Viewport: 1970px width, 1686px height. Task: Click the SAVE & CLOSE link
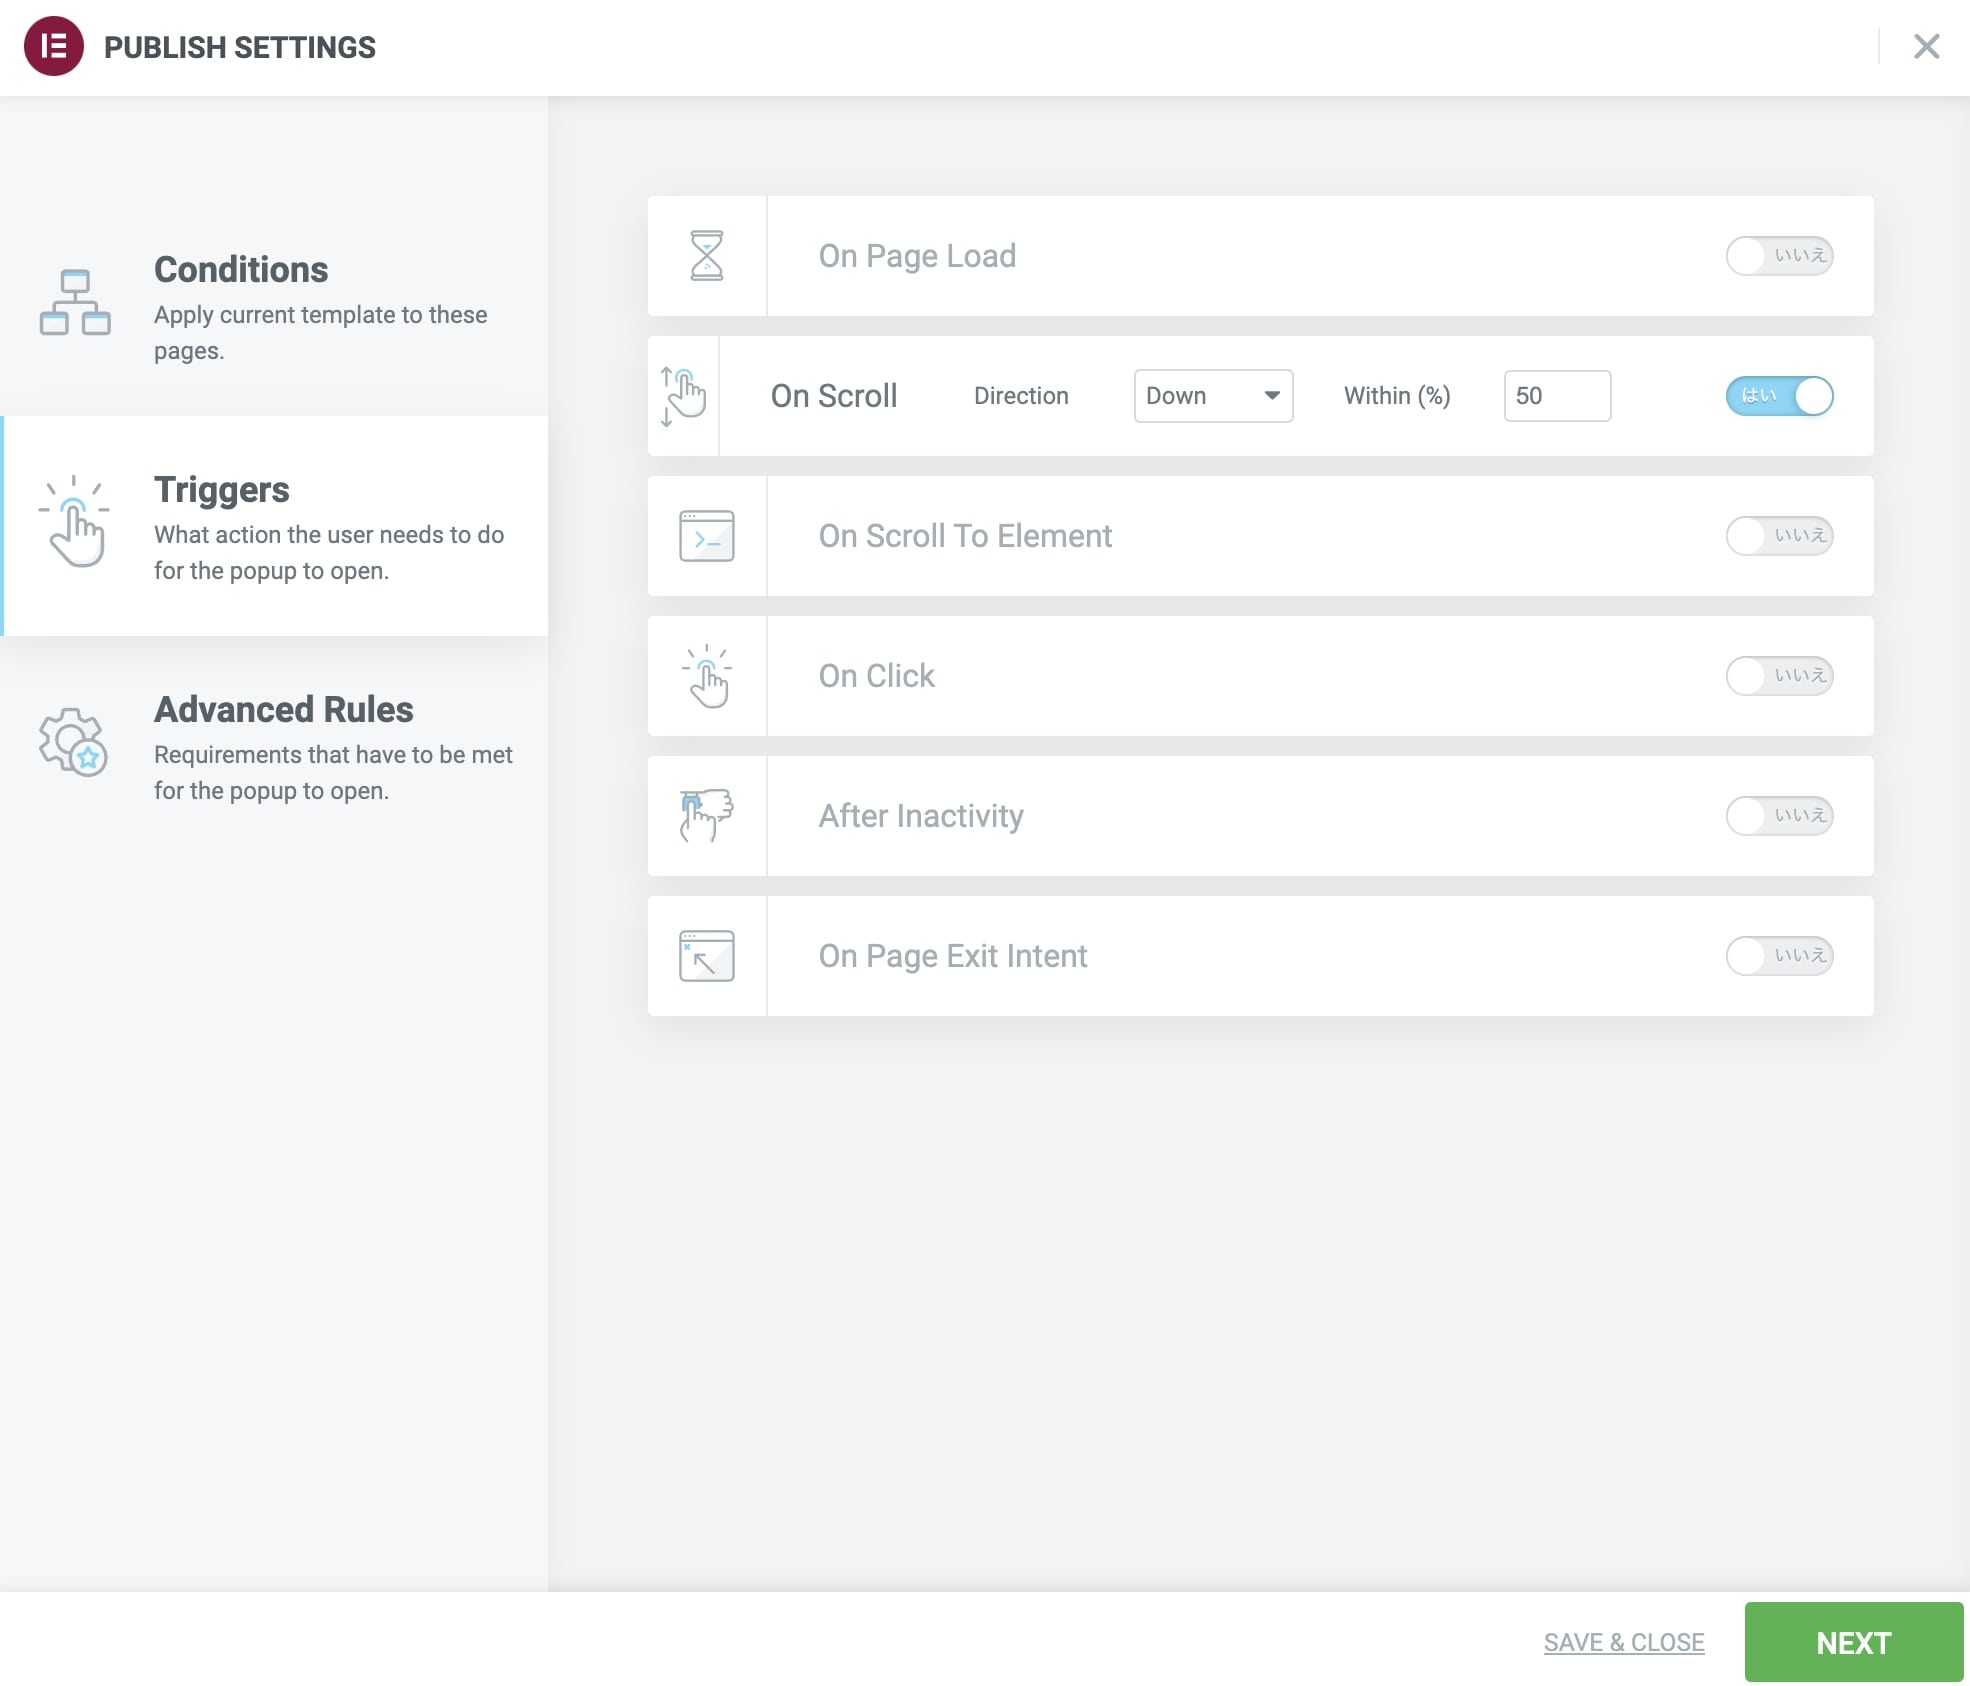tap(1623, 1642)
